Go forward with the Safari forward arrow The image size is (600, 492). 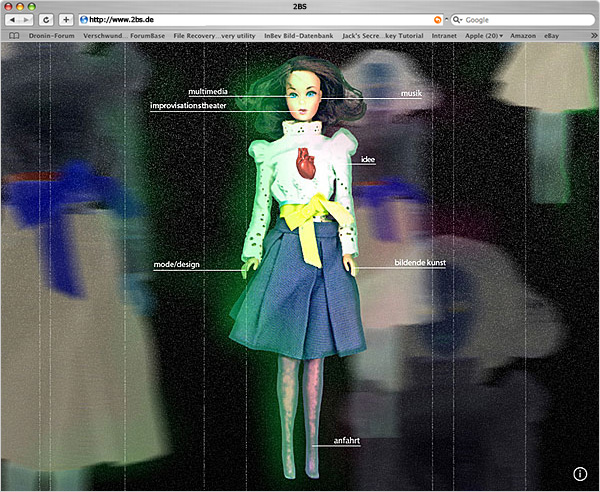point(26,20)
